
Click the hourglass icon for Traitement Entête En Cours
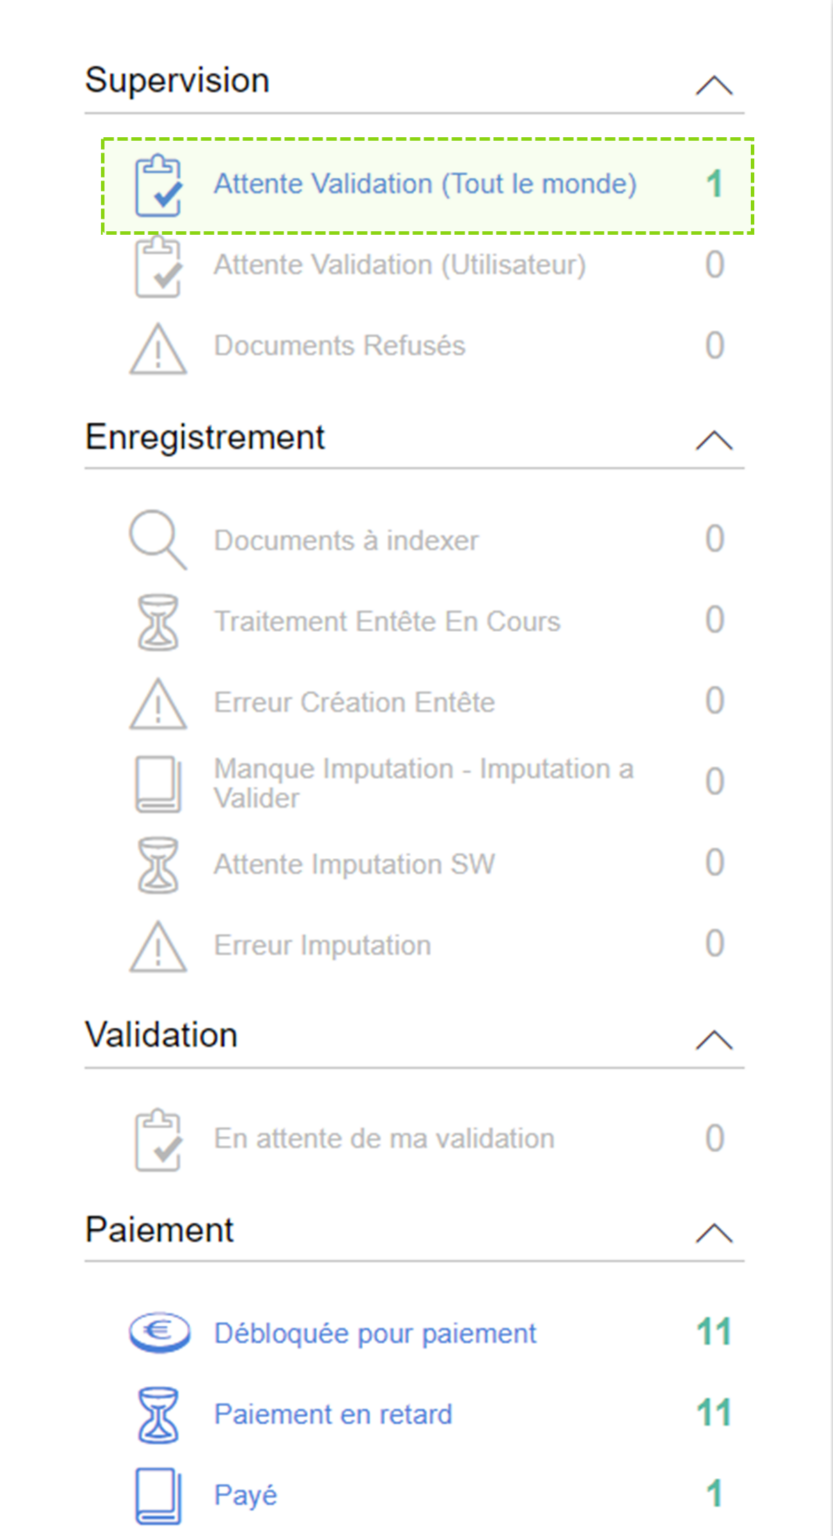[x=158, y=622]
